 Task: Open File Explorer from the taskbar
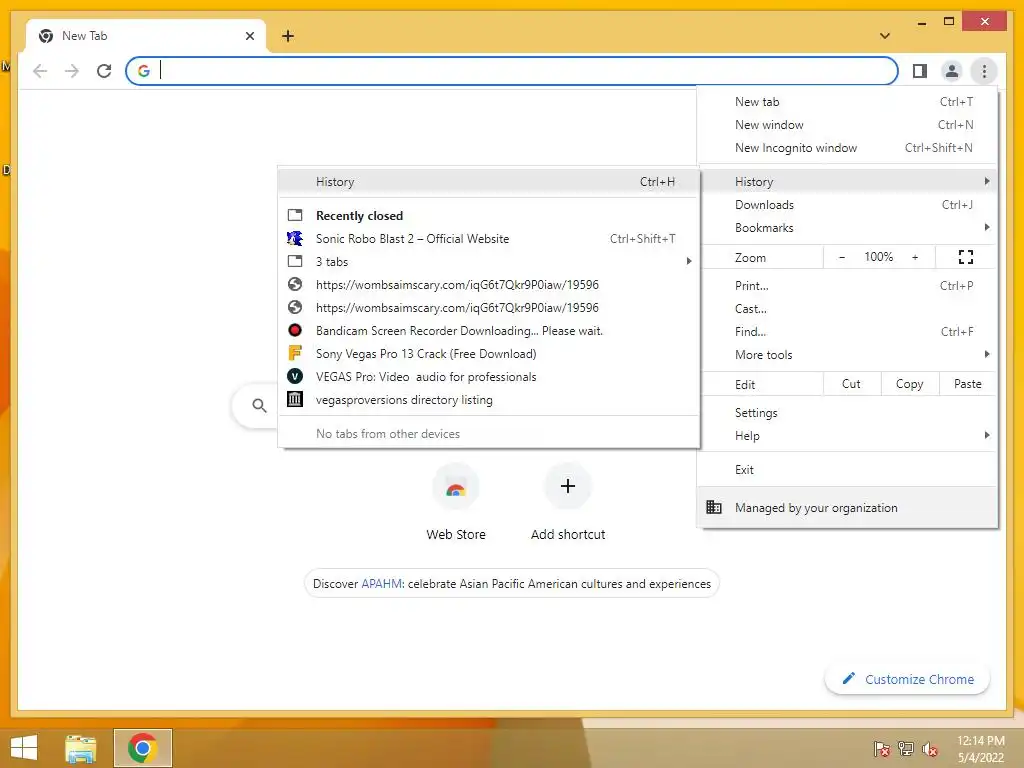[x=81, y=748]
